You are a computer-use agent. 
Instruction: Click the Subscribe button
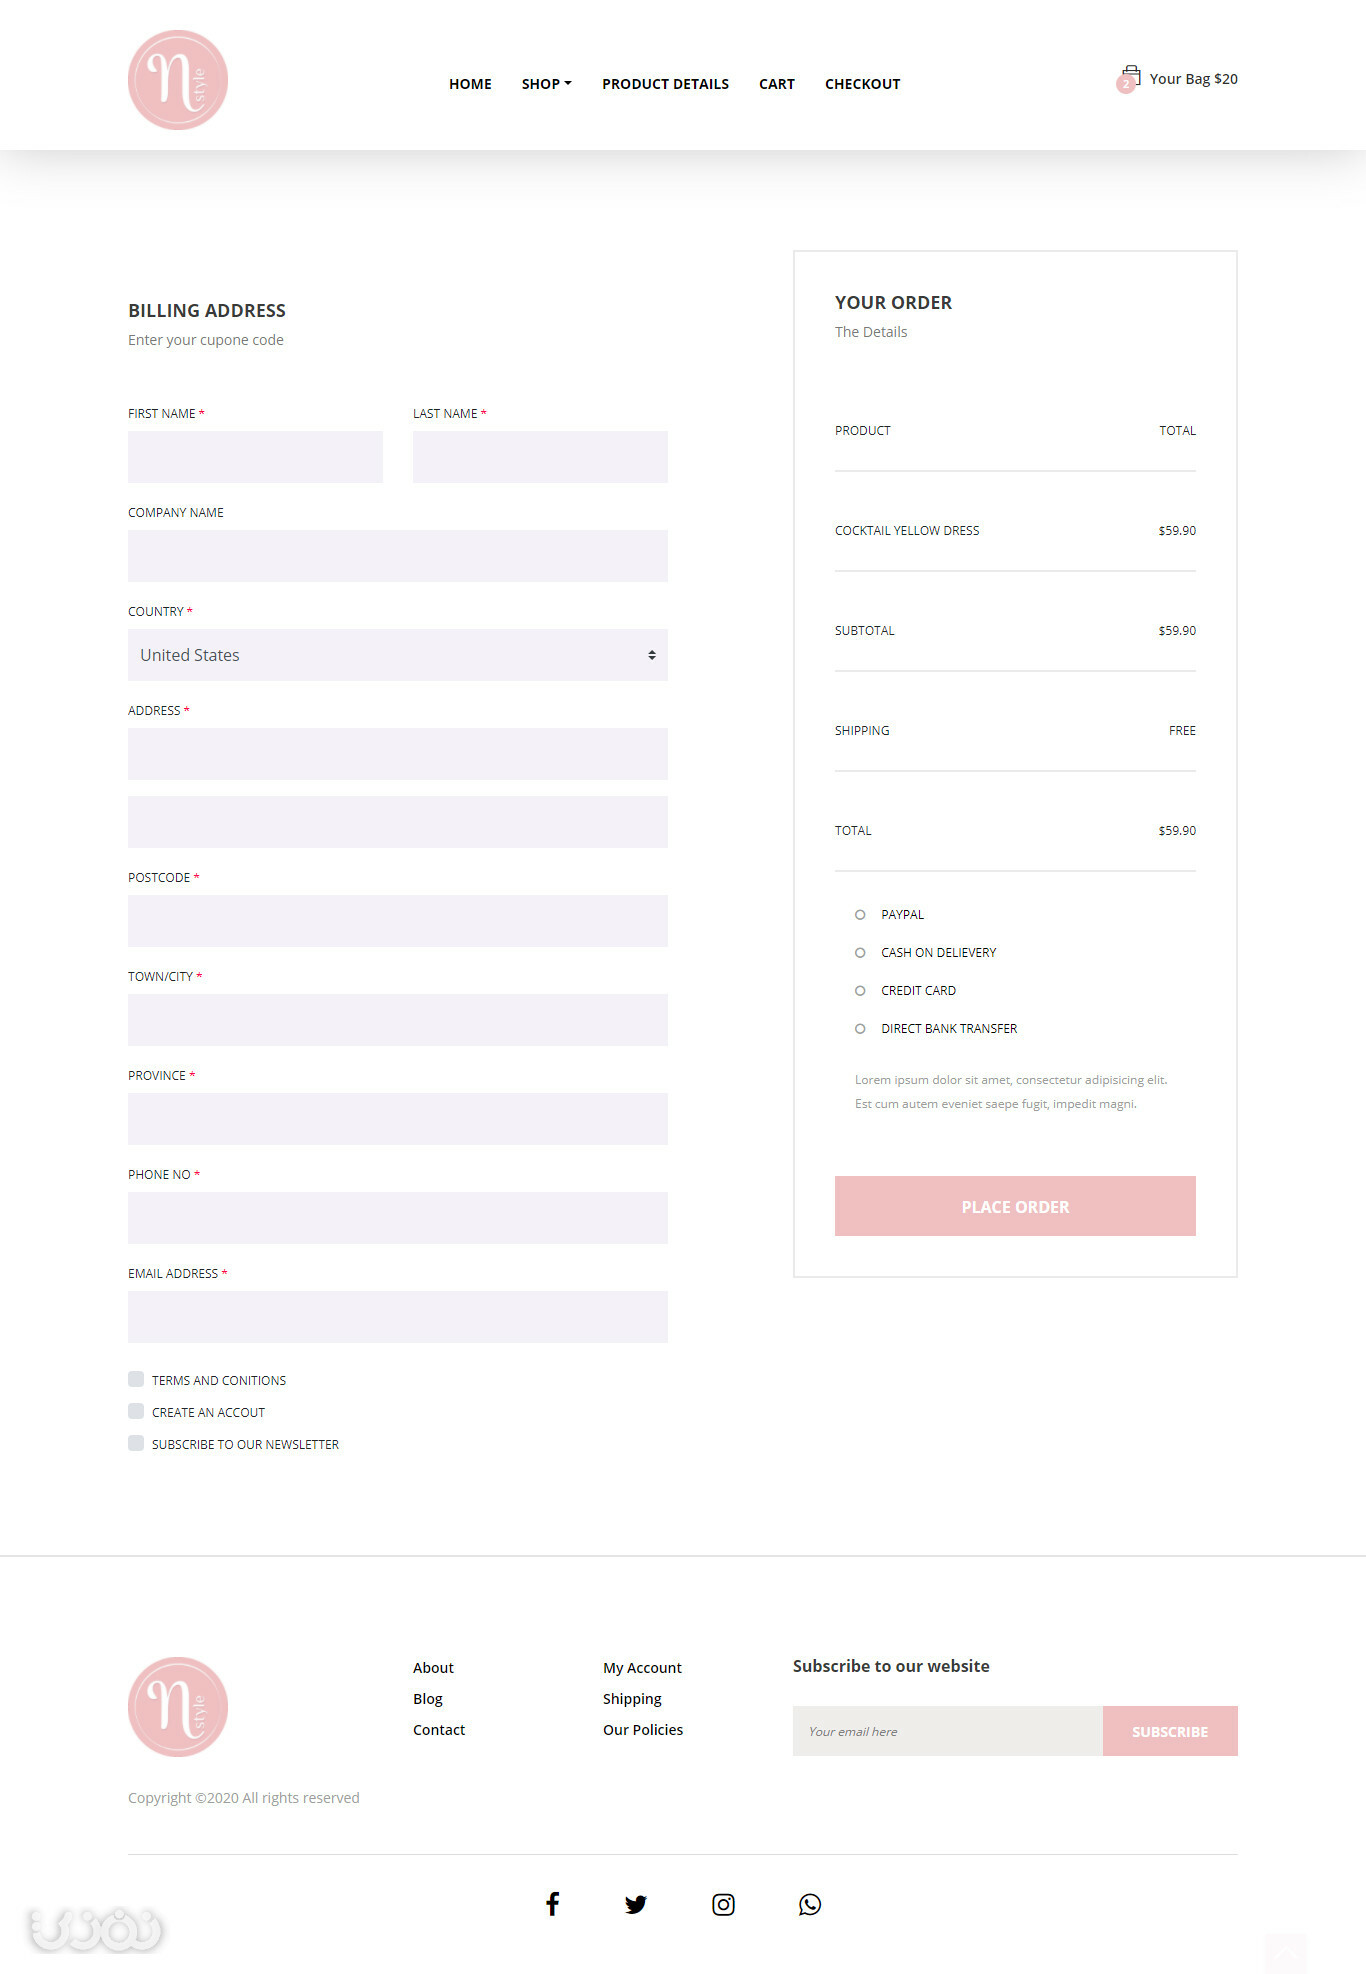pos(1170,1731)
